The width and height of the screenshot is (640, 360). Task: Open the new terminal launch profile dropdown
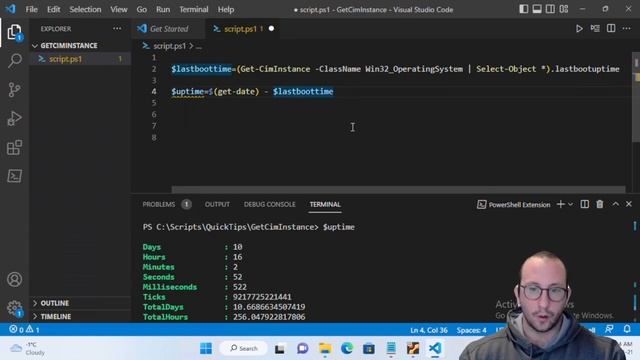click(571, 204)
